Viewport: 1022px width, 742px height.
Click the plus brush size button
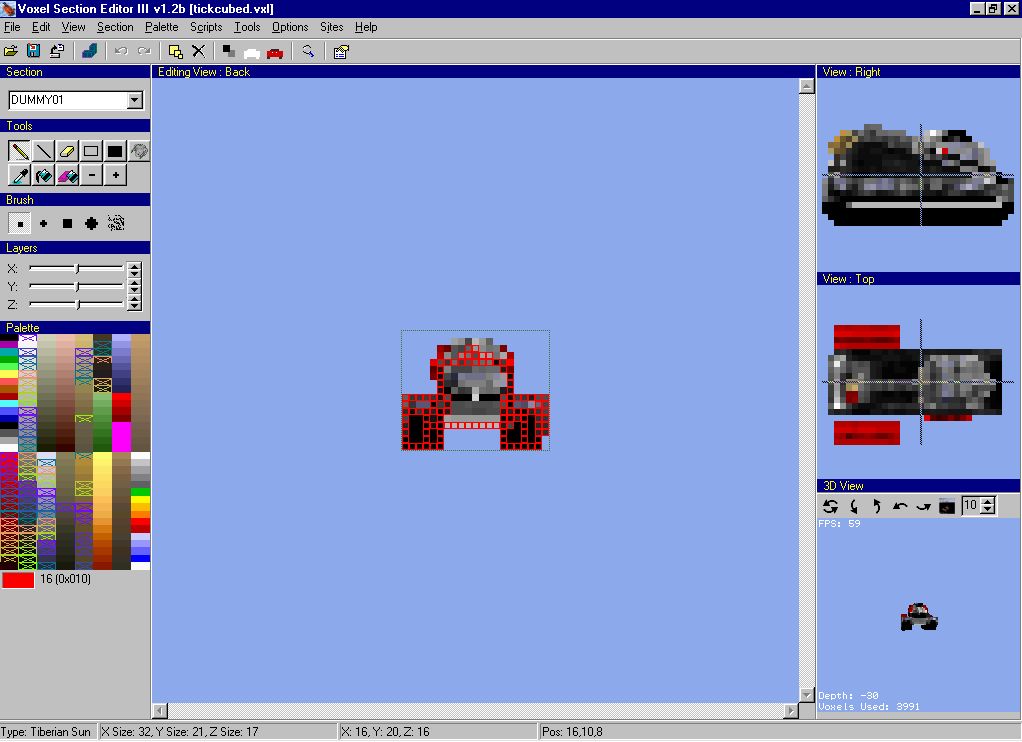[113, 175]
